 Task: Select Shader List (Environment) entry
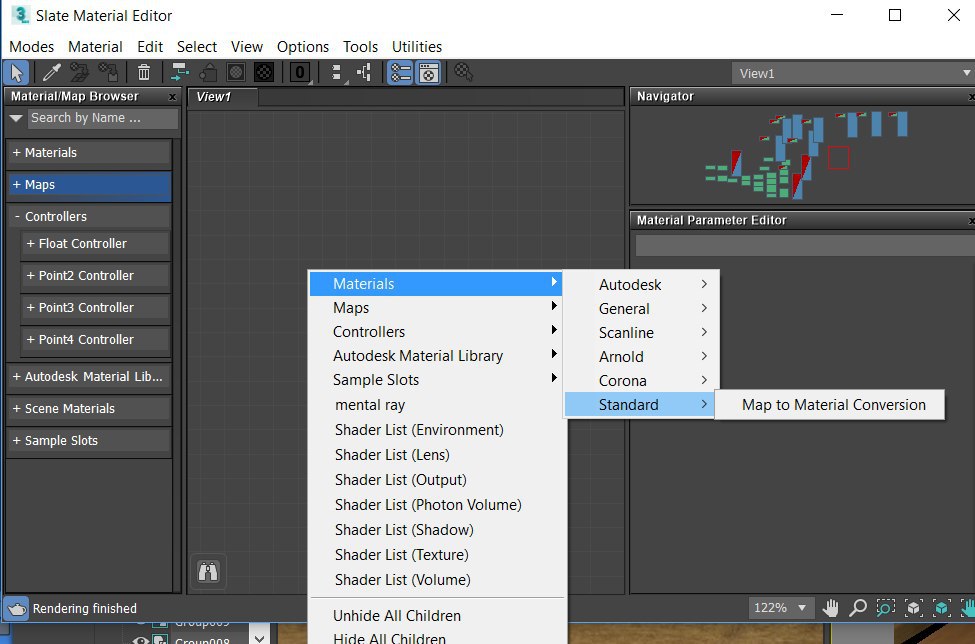click(x=437, y=430)
